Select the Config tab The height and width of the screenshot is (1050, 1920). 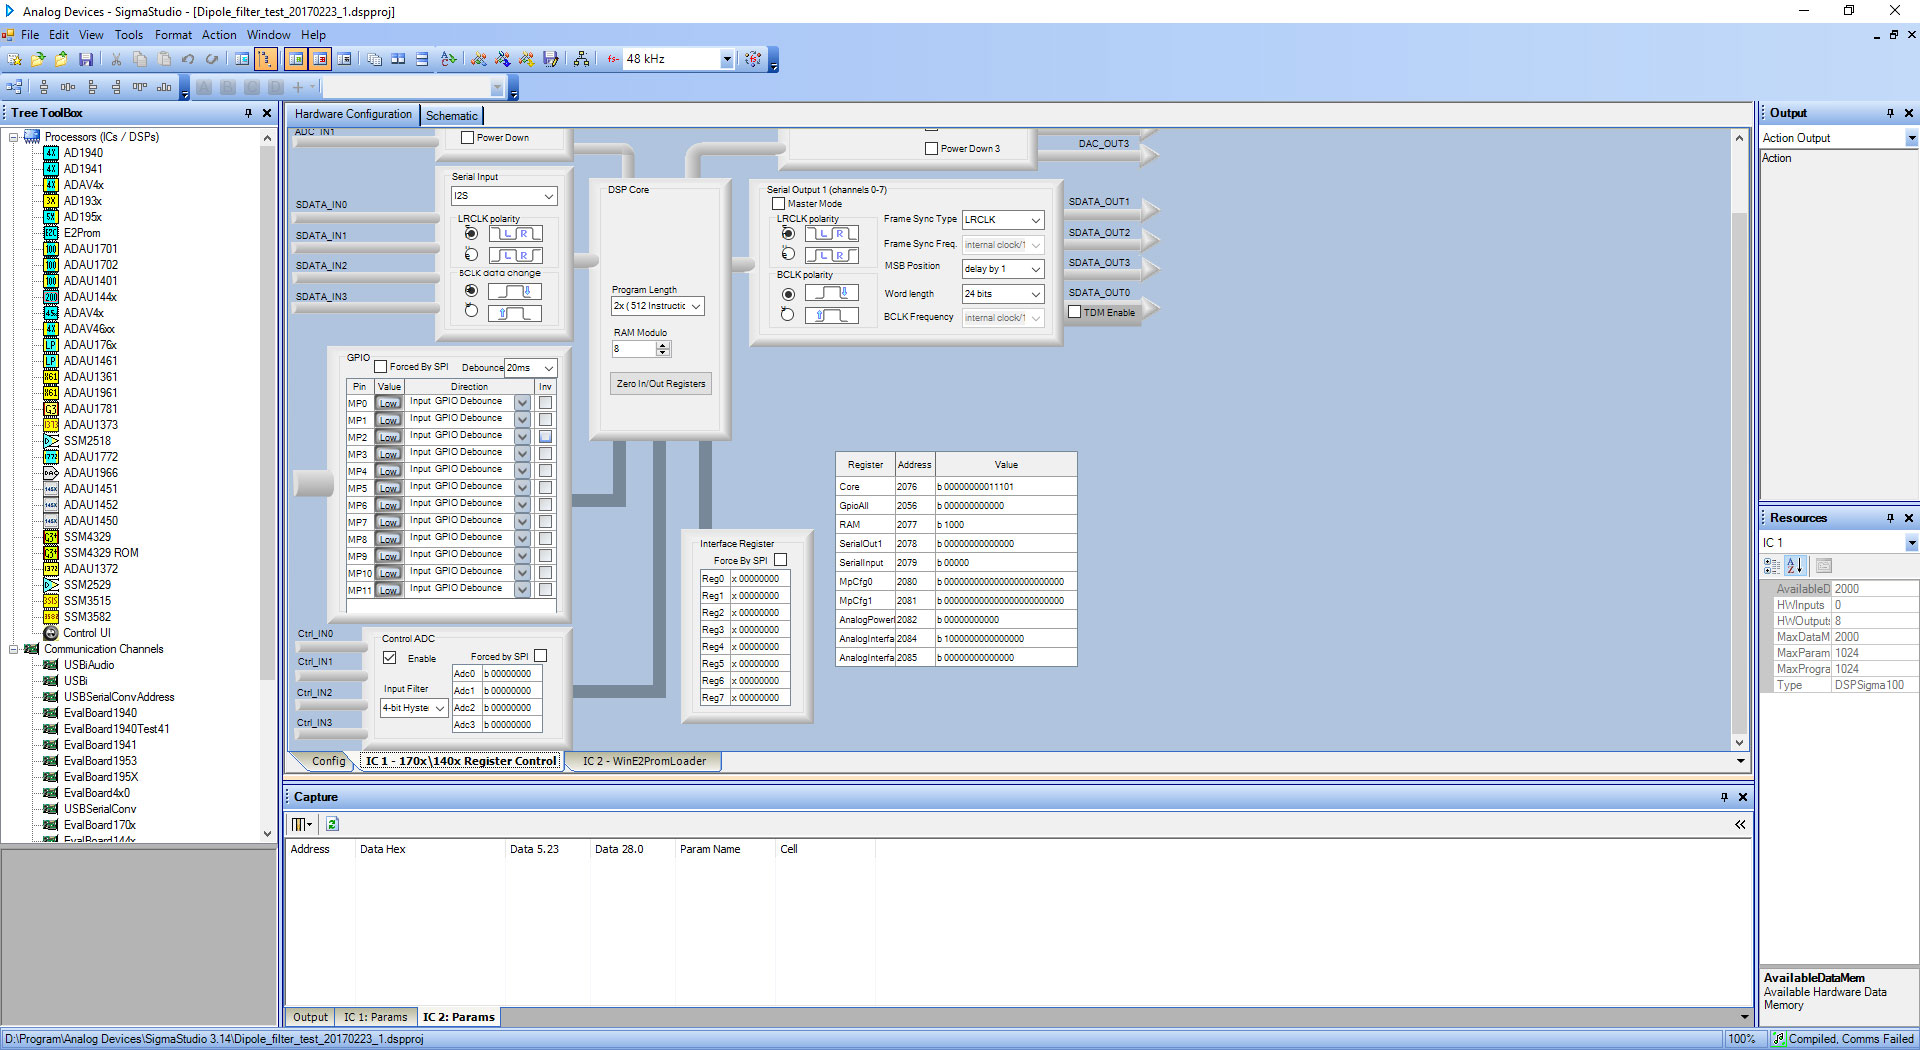coord(328,761)
